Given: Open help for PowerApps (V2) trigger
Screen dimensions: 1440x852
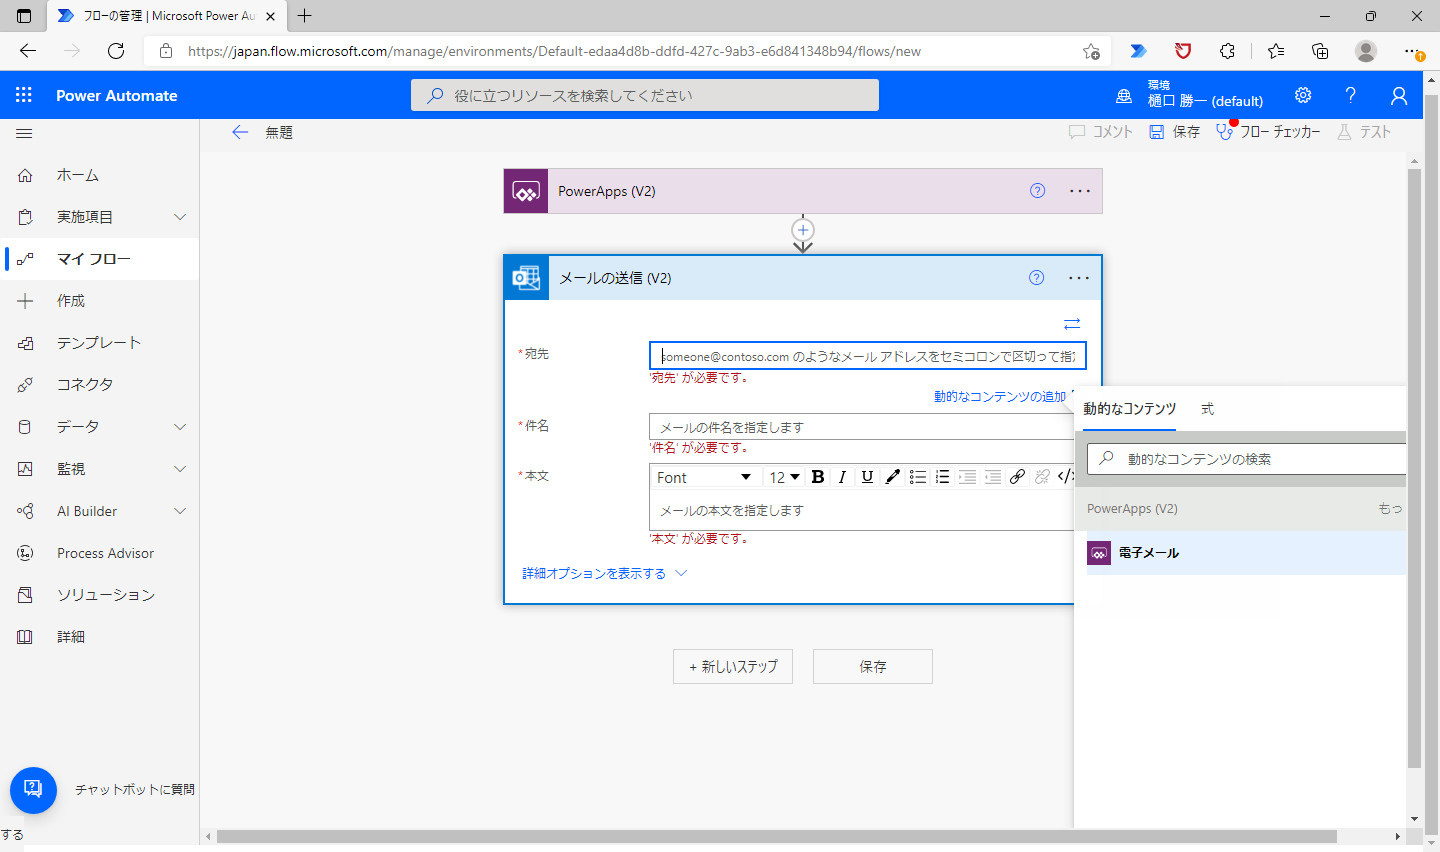Looking at the screenshot, I should pyautogui.click(x=1038, y=191).
